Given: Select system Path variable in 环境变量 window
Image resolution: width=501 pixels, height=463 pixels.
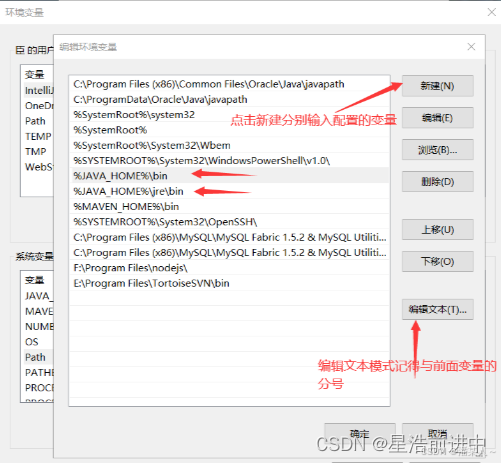Looking at the screenshot, I should click(38, 357).
